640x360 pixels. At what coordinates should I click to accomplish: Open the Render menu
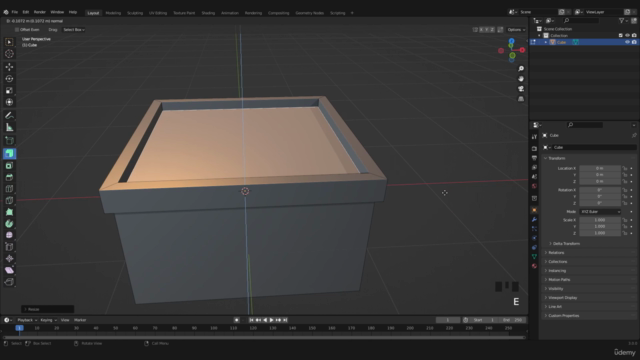[40, 12]
